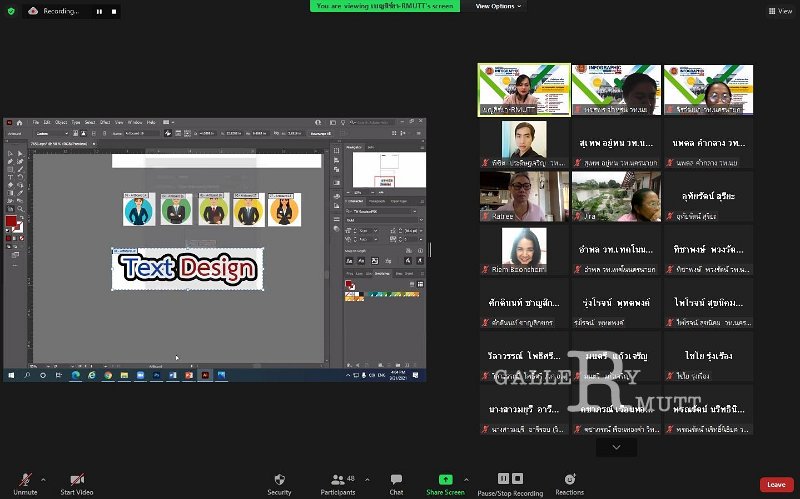Open the Participants list

click(338, 484)
